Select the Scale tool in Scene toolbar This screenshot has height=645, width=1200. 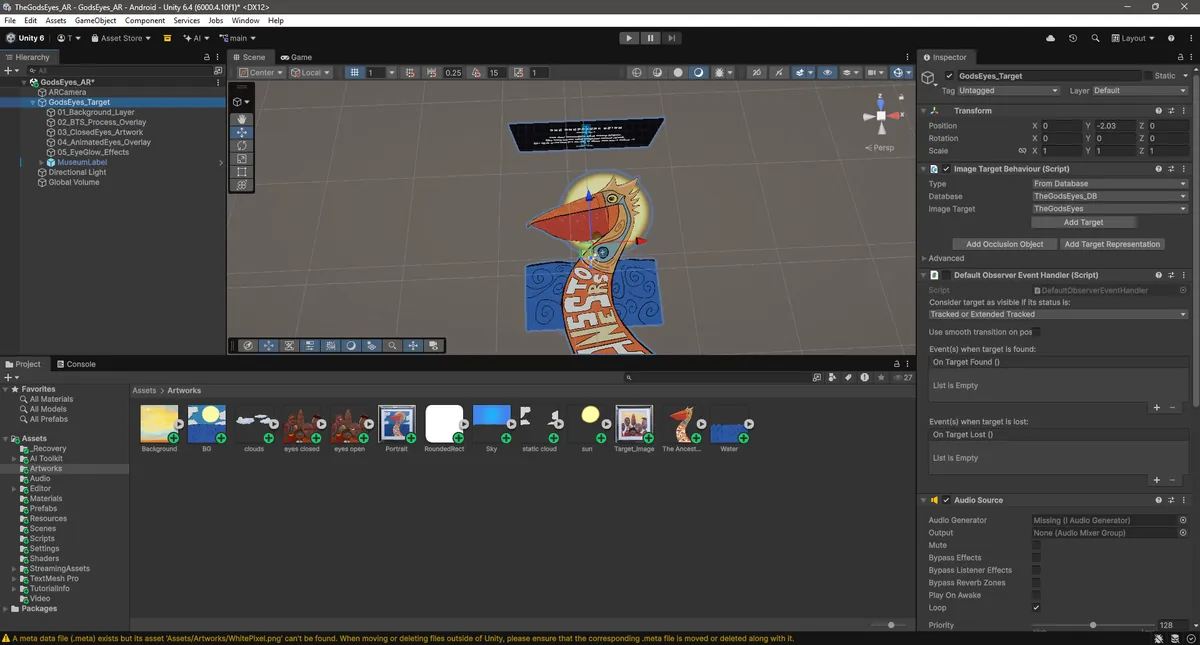(x=242, y=159)
